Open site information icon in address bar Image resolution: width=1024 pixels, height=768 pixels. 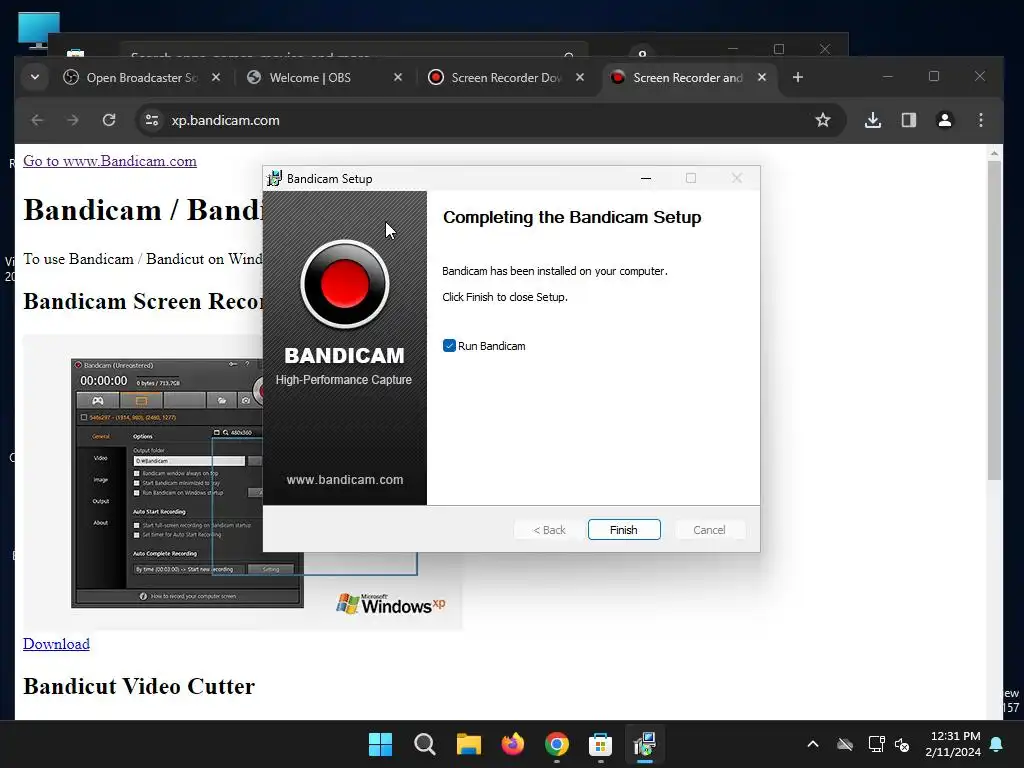tap(152, 120)
